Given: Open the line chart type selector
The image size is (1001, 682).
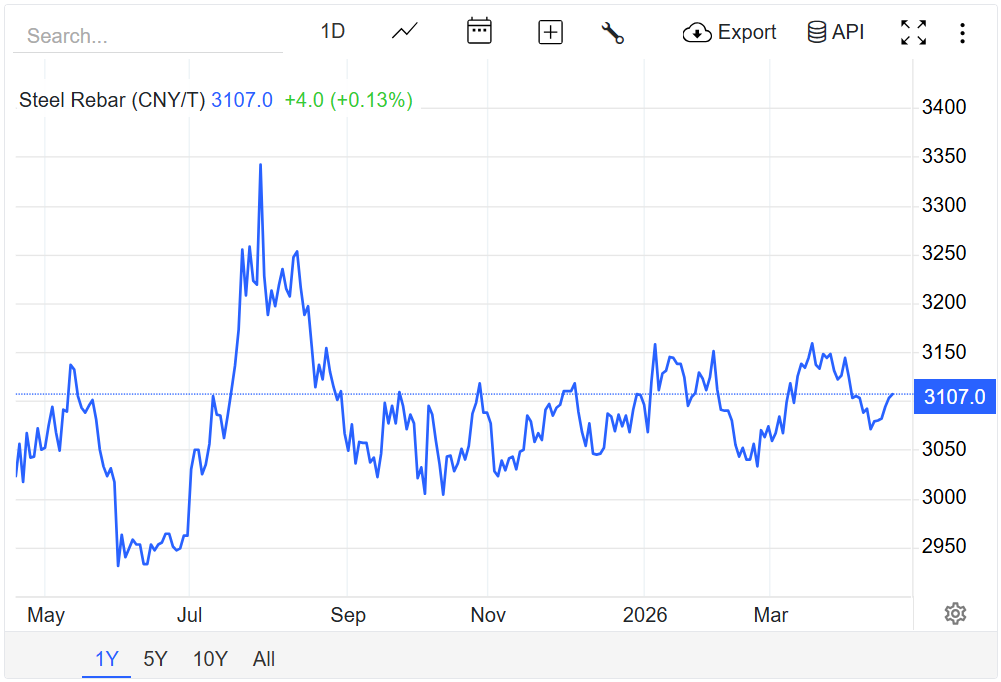Looking at the screenshot, I should tap(405, 32).
